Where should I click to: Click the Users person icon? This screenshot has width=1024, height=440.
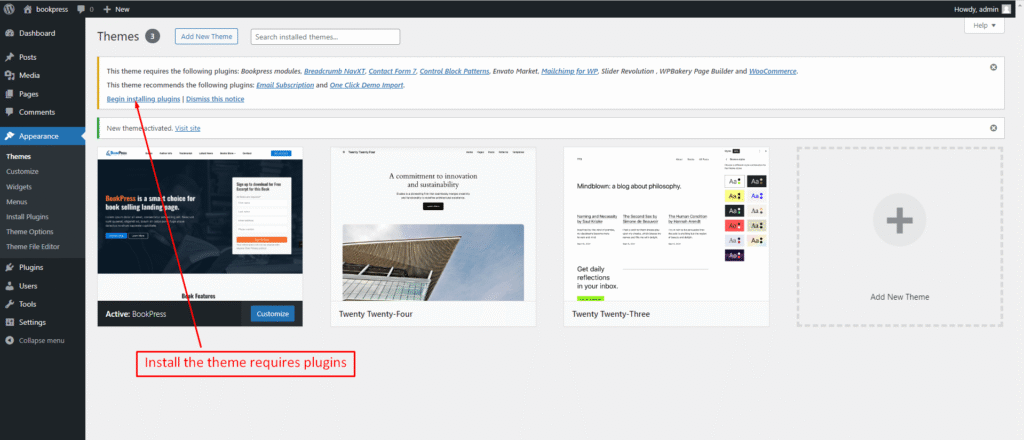tap(10, 286)
